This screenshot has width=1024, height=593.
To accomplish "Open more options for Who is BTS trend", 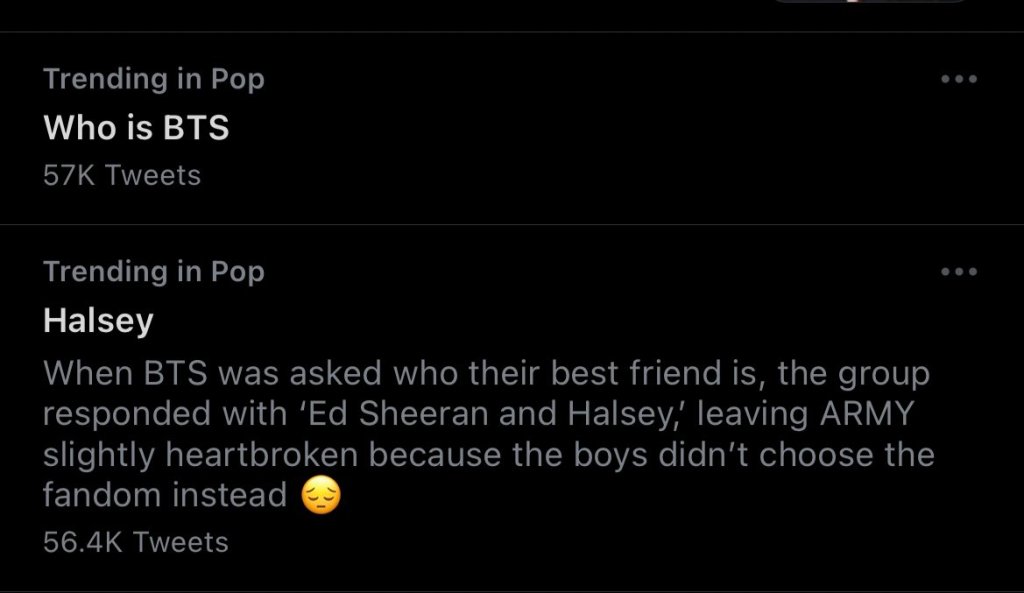I will point(959,79).
